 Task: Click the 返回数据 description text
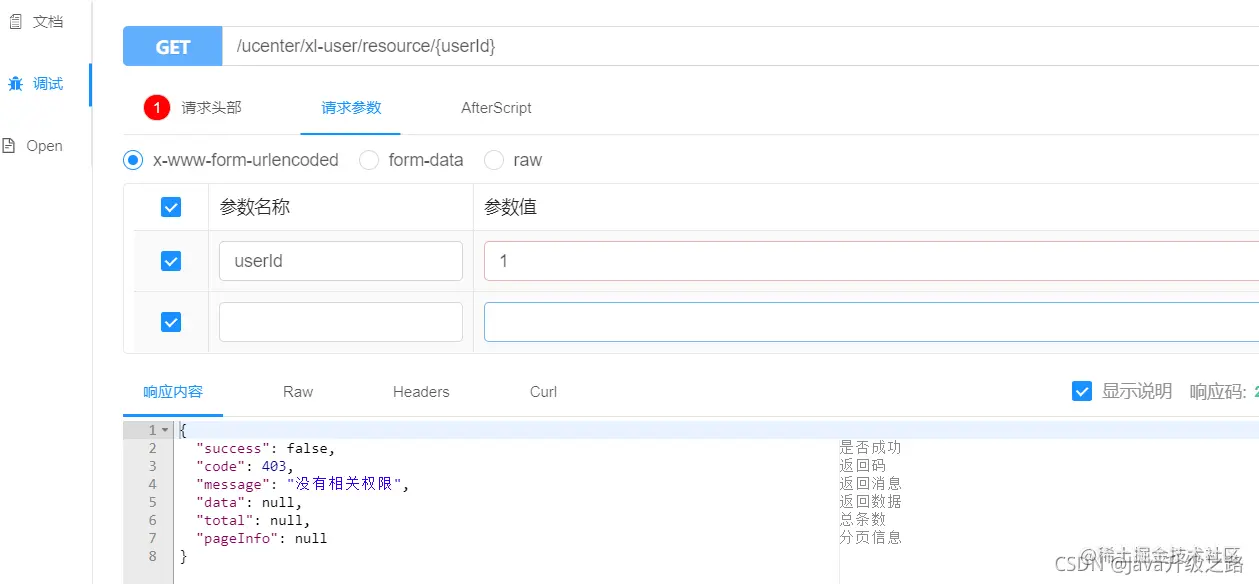coord(870,501)
